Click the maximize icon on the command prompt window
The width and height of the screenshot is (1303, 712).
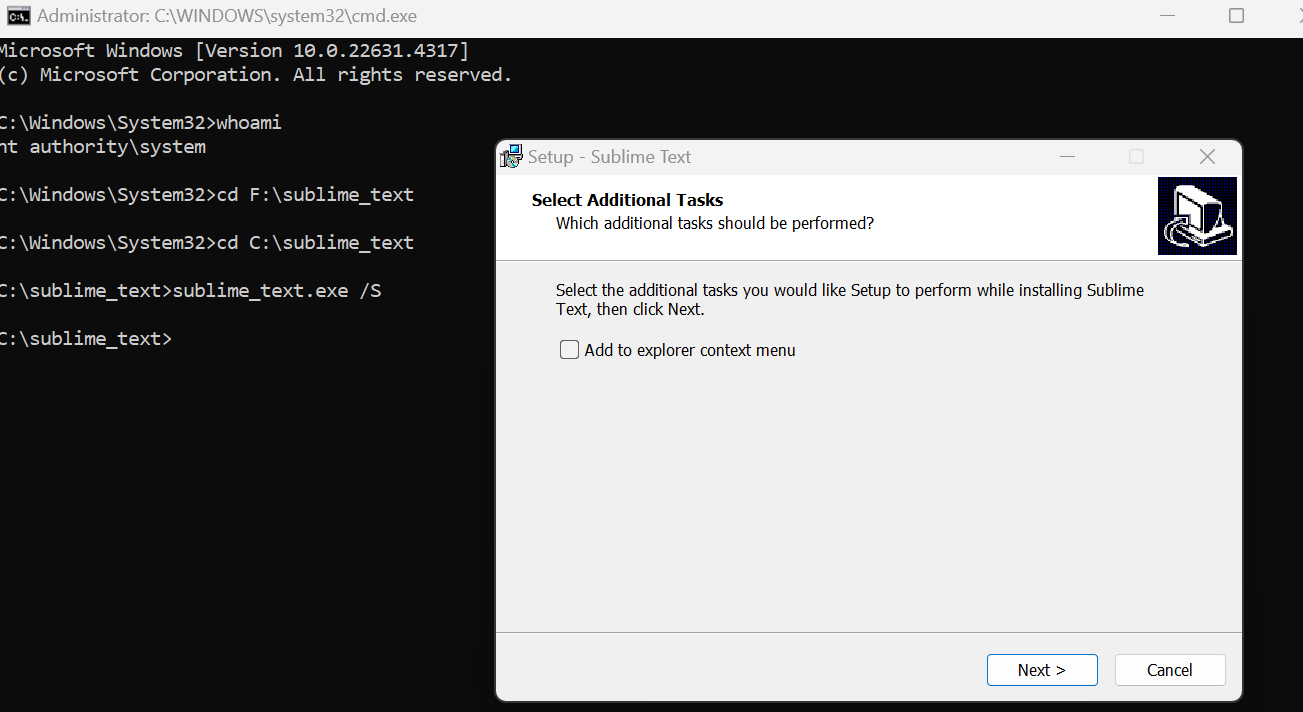(x=1236, y=16)
